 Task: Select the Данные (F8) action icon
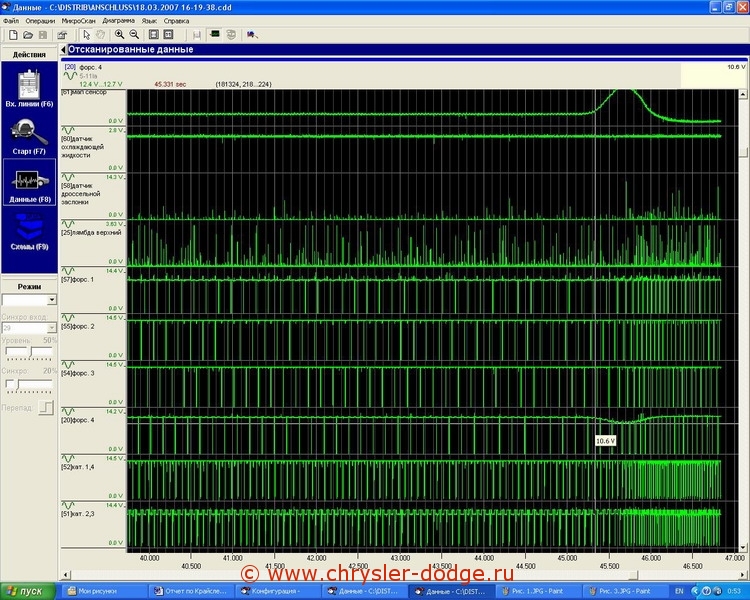(x=29, y=182)
